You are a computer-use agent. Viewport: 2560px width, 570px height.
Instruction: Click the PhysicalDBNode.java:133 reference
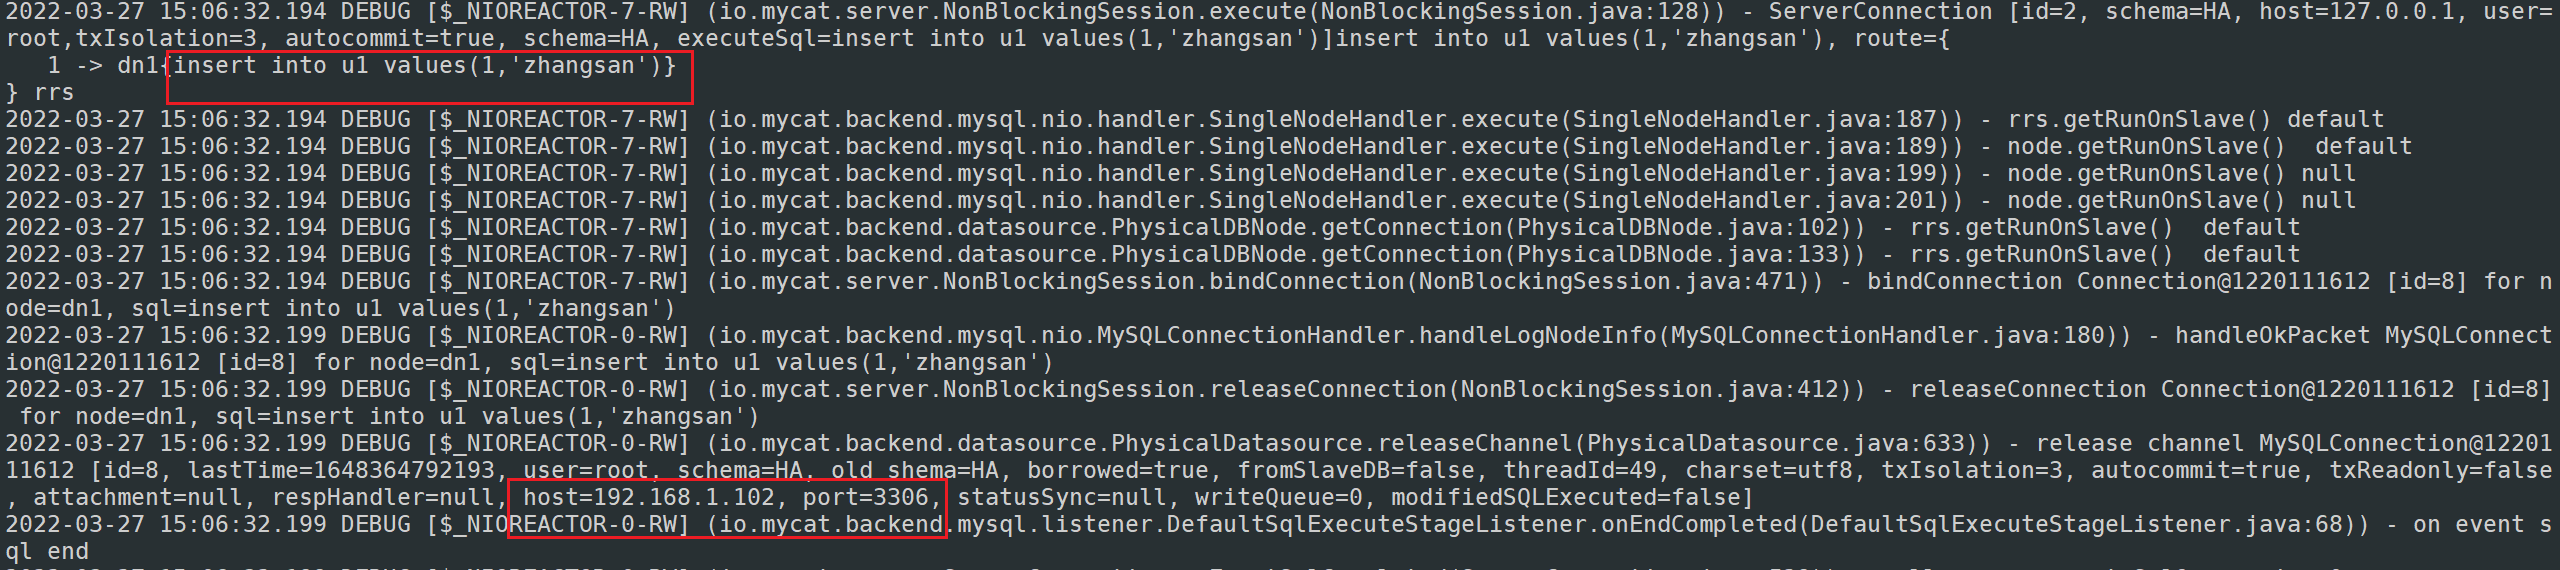pyautogui.click(x=1678, y=255)
